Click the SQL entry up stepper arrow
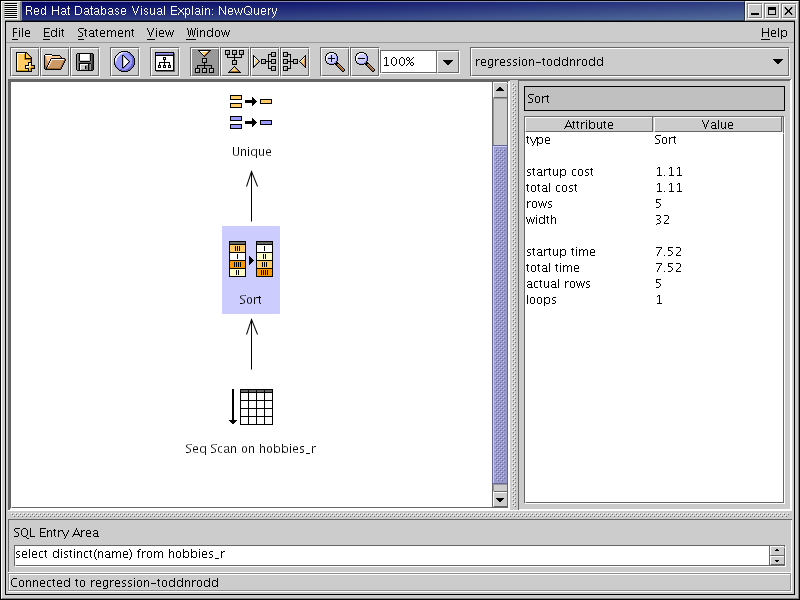This screenshot has height=600, width=800. [x=777, y=550]
